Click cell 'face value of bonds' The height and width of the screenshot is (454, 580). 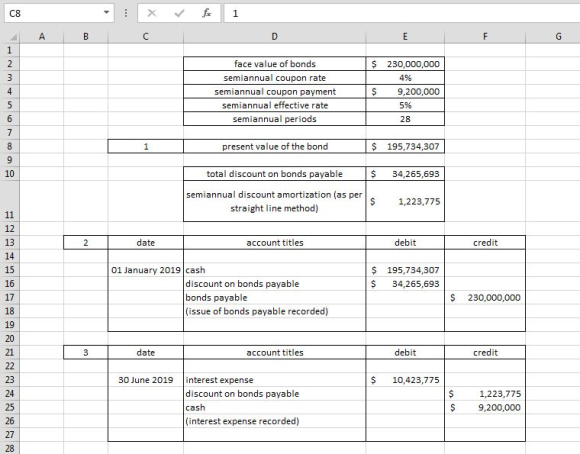pyautogui.click(x=274, y=64)
